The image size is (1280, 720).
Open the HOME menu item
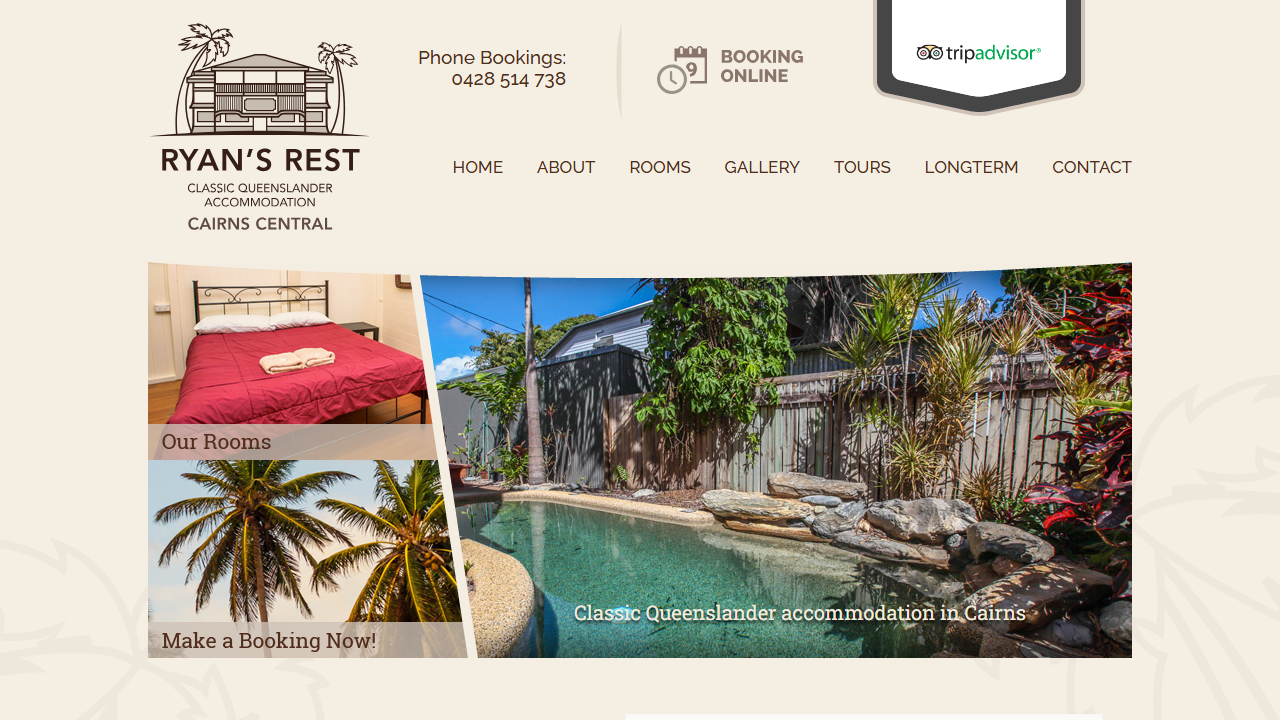tap(478, 167)
